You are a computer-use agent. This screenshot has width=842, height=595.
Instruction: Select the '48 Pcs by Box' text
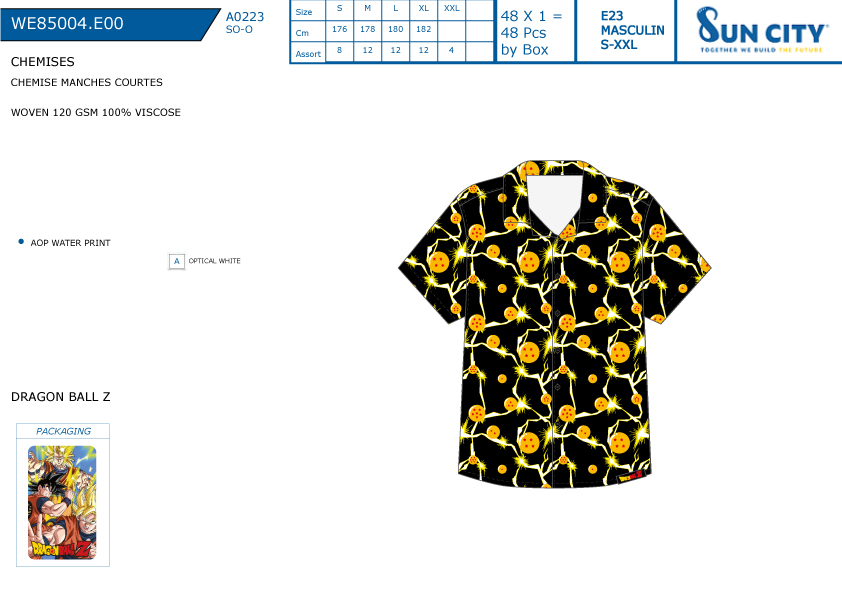coord(524,41)
